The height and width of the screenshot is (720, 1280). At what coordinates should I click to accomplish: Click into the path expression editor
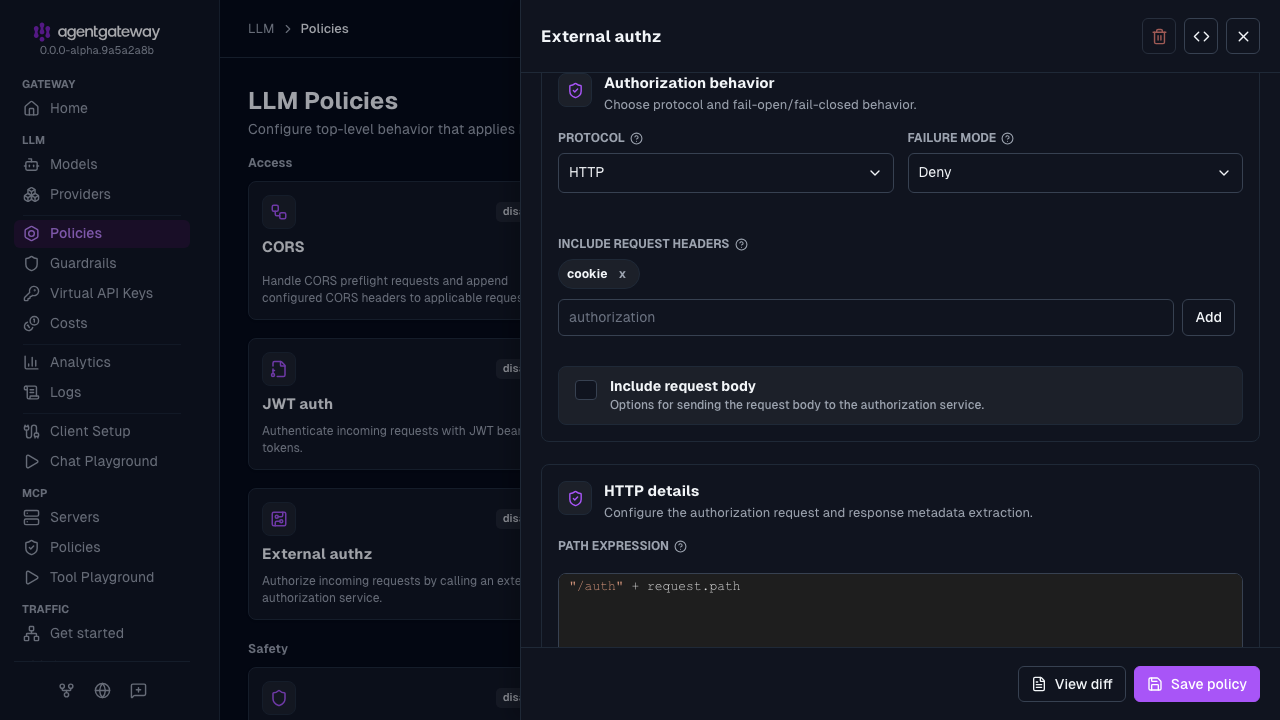[x=900, y=610]
